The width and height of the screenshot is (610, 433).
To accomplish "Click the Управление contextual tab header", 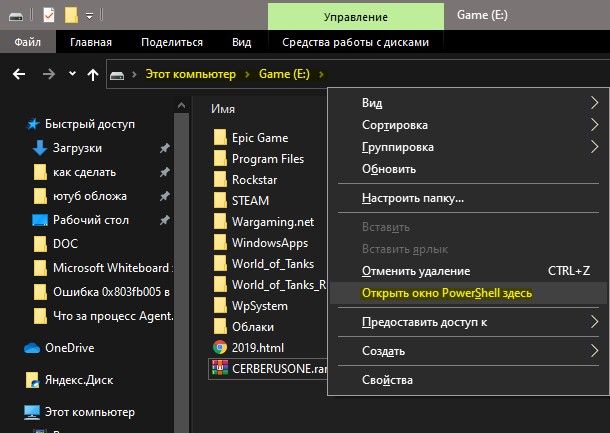I will 356,17.
